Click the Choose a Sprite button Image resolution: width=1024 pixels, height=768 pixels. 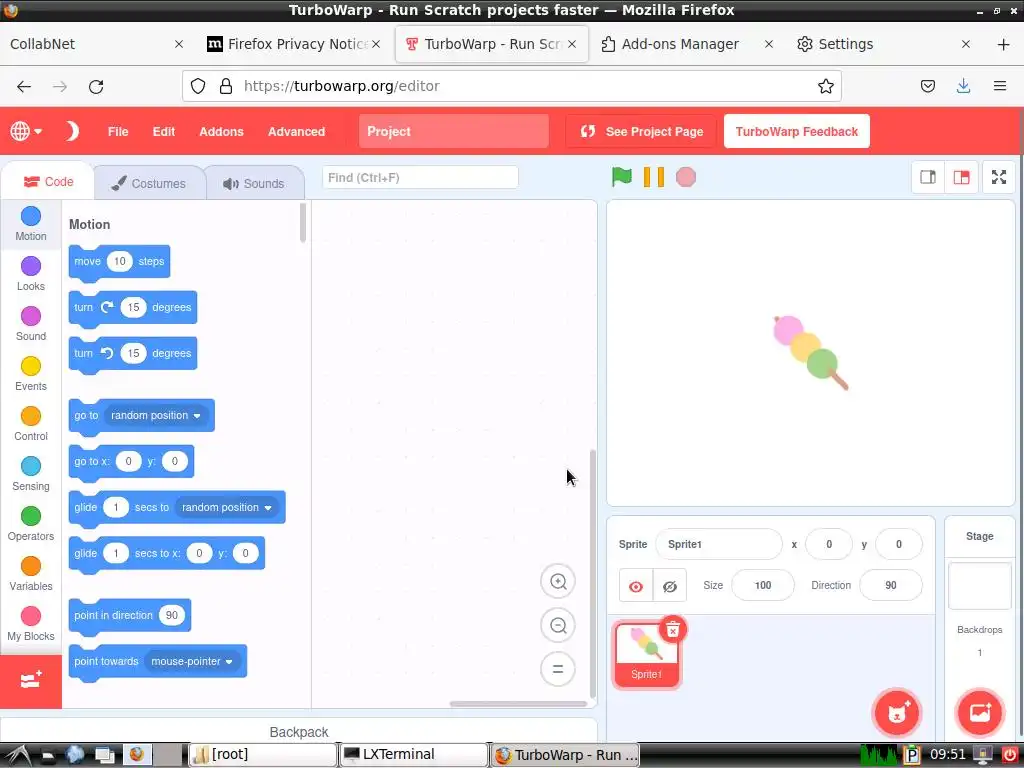[897, 712]
